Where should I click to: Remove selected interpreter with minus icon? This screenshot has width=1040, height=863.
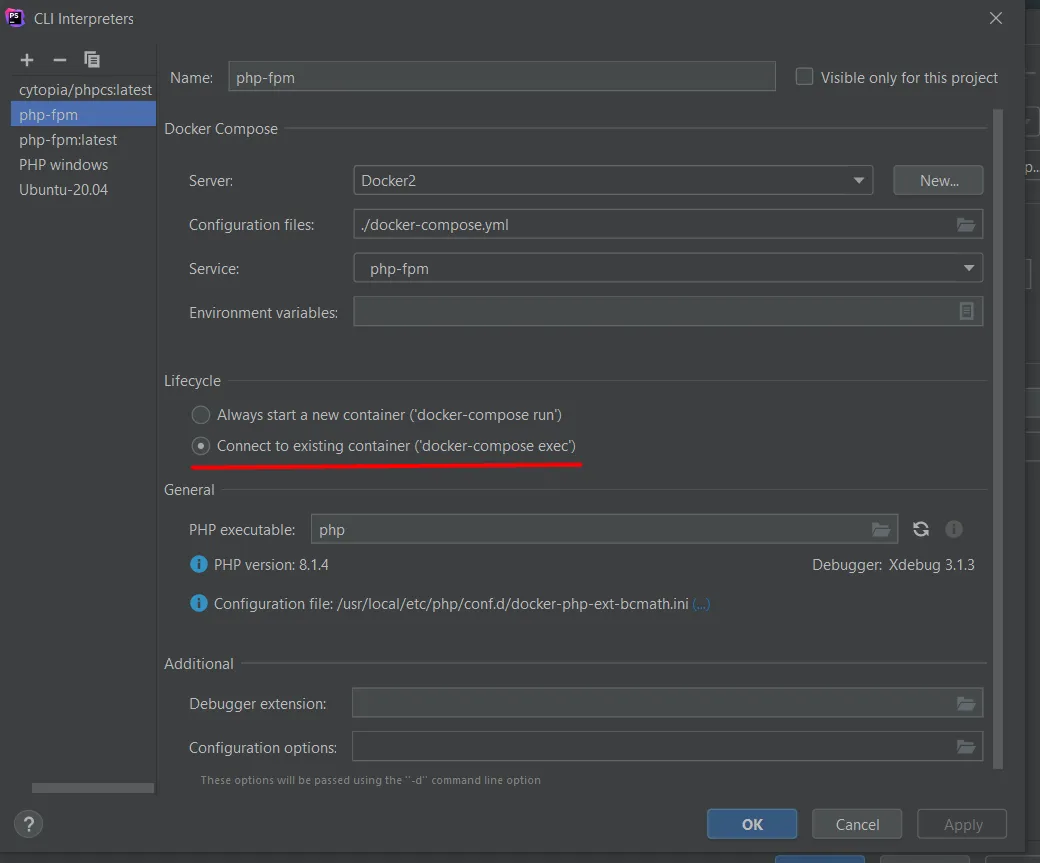pyautogui.click(x=60, y=60)
